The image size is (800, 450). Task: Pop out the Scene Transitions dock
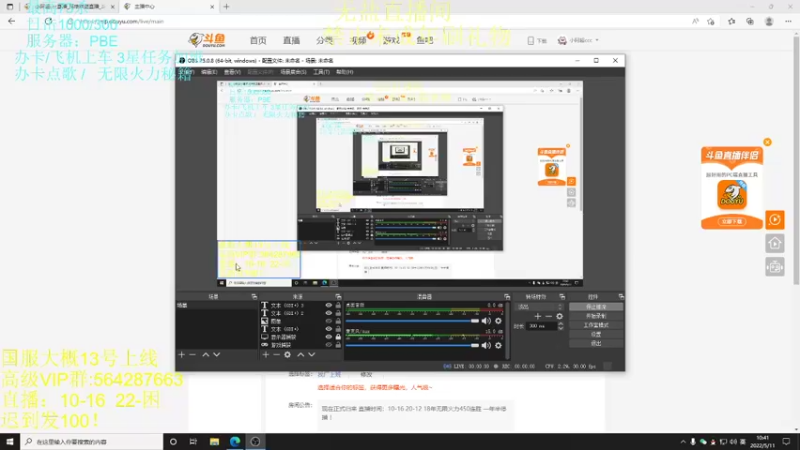pos(562,296)
